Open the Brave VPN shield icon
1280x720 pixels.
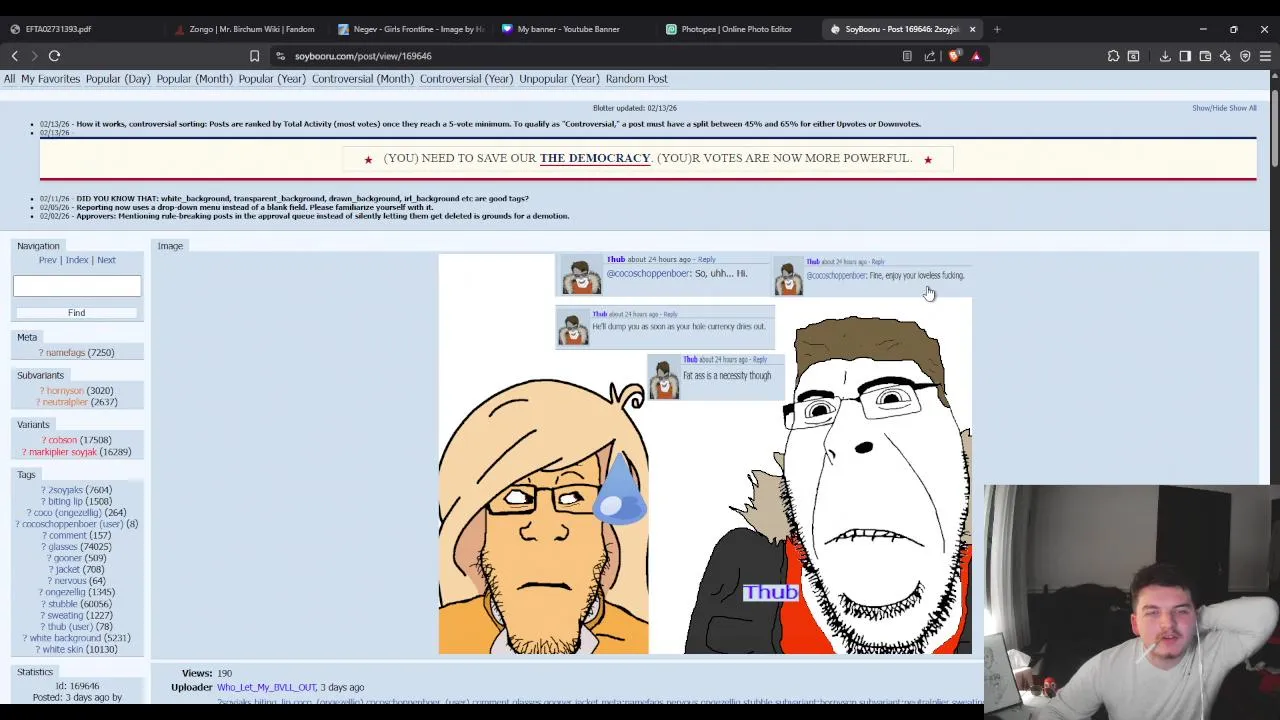pos(1245,56)
